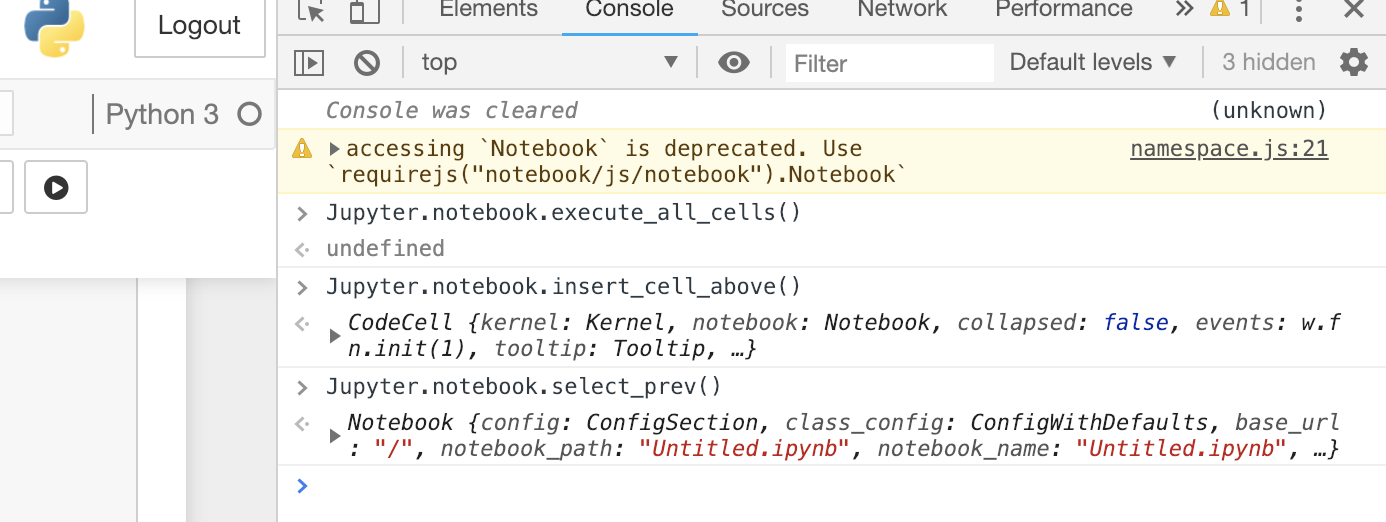Image resolution: width=1386 pixels, height=522 pixels.
Task: Click the select_prev() command text
Action: point(523,386)
